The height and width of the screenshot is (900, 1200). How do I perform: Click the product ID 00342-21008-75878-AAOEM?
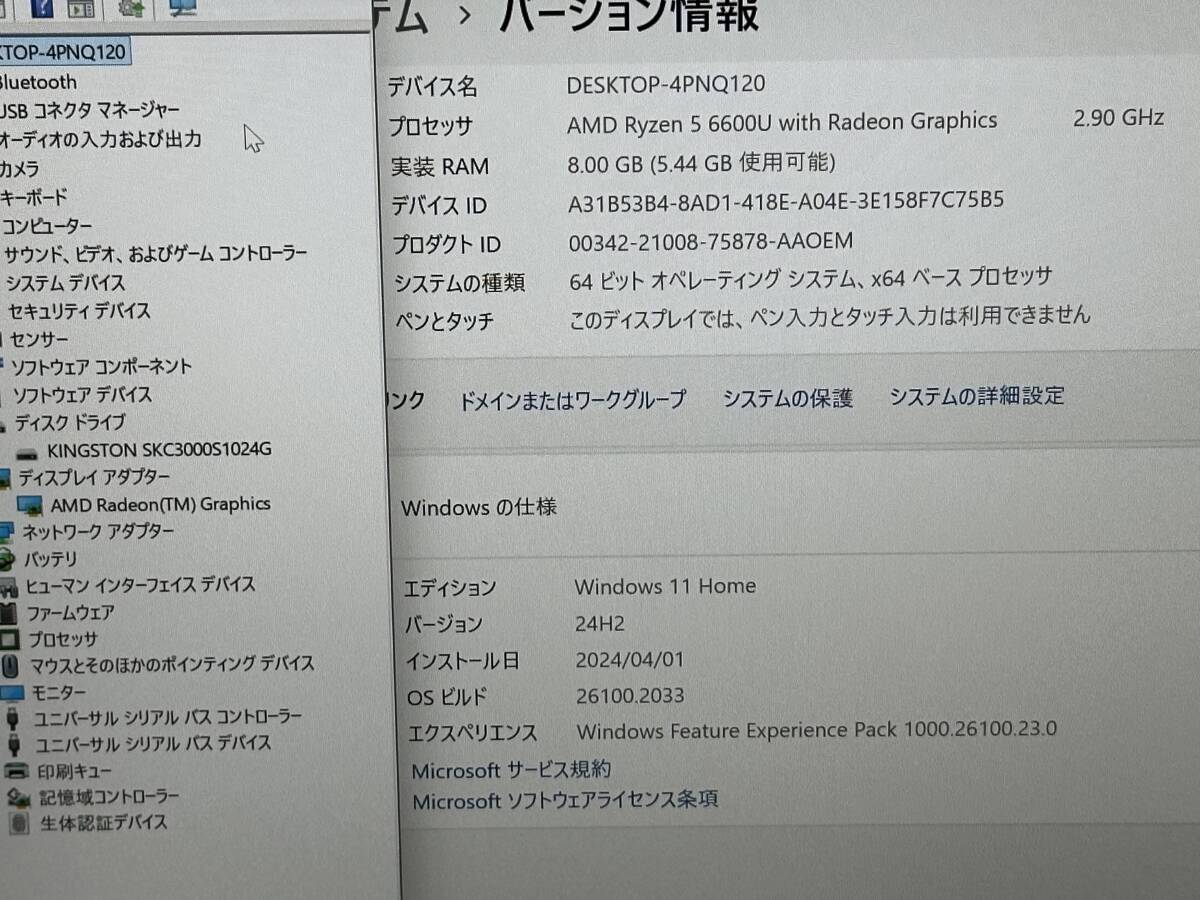click(710, 241)
